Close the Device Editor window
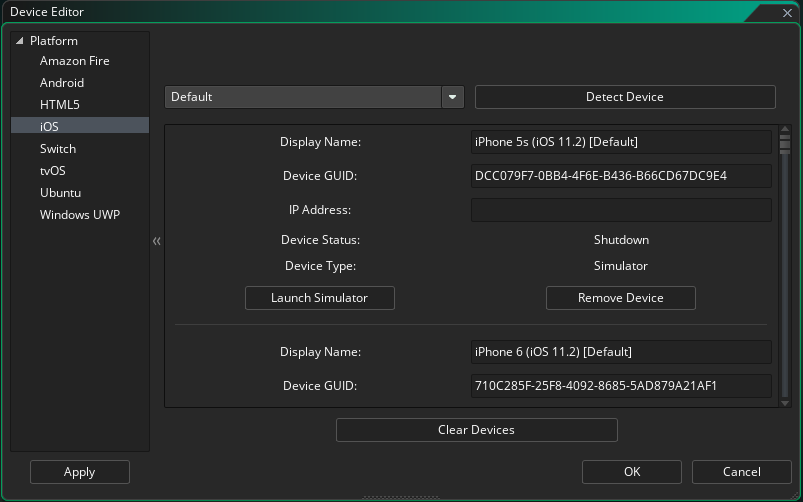This screenshot has height=502, width=803. click(788, 13)
